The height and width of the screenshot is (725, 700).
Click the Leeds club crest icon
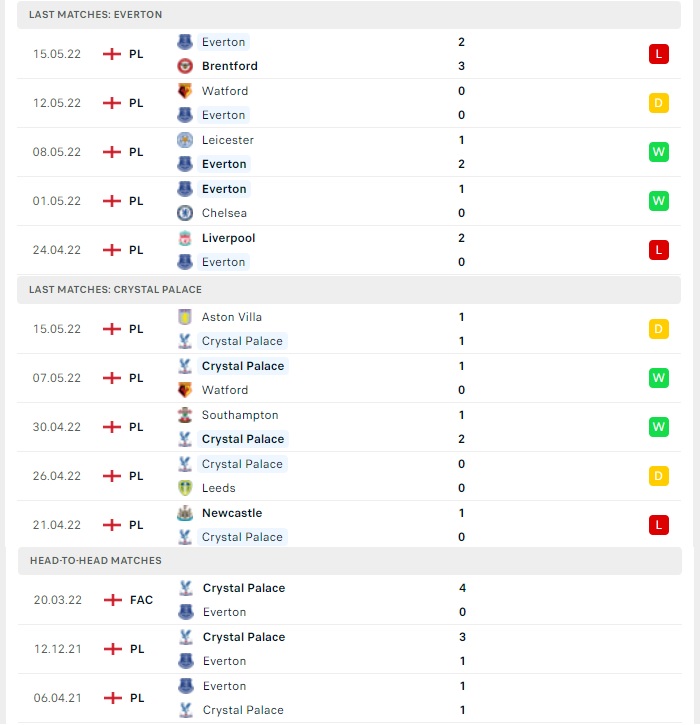(x=185, y=488)
